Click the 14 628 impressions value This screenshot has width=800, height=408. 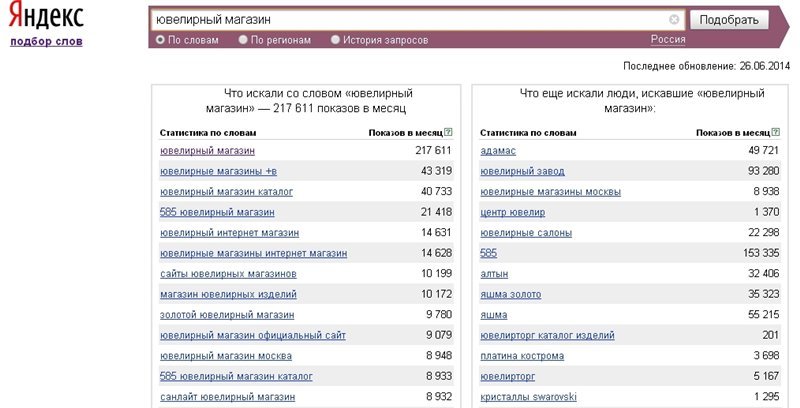click(x=436, y=253)
